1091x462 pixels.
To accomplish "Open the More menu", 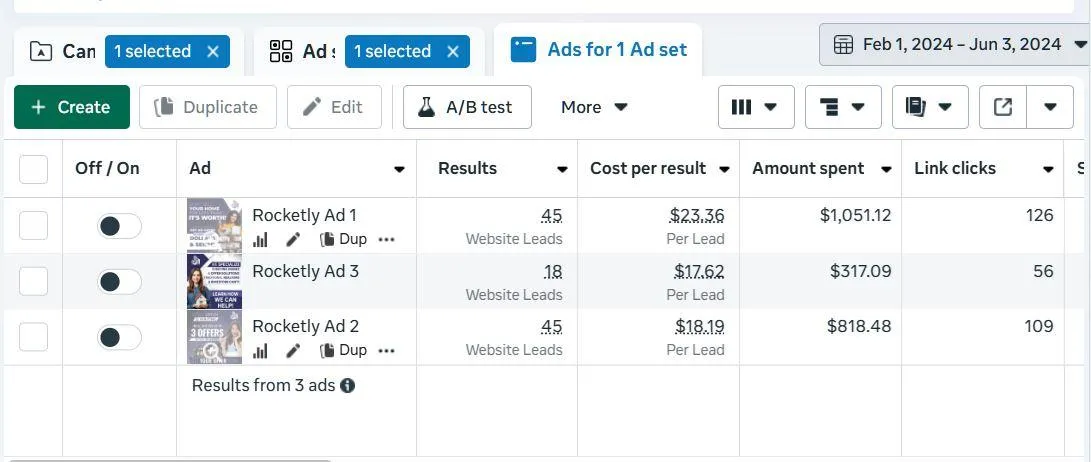I will pyautogui.click(x=594, y=107).
